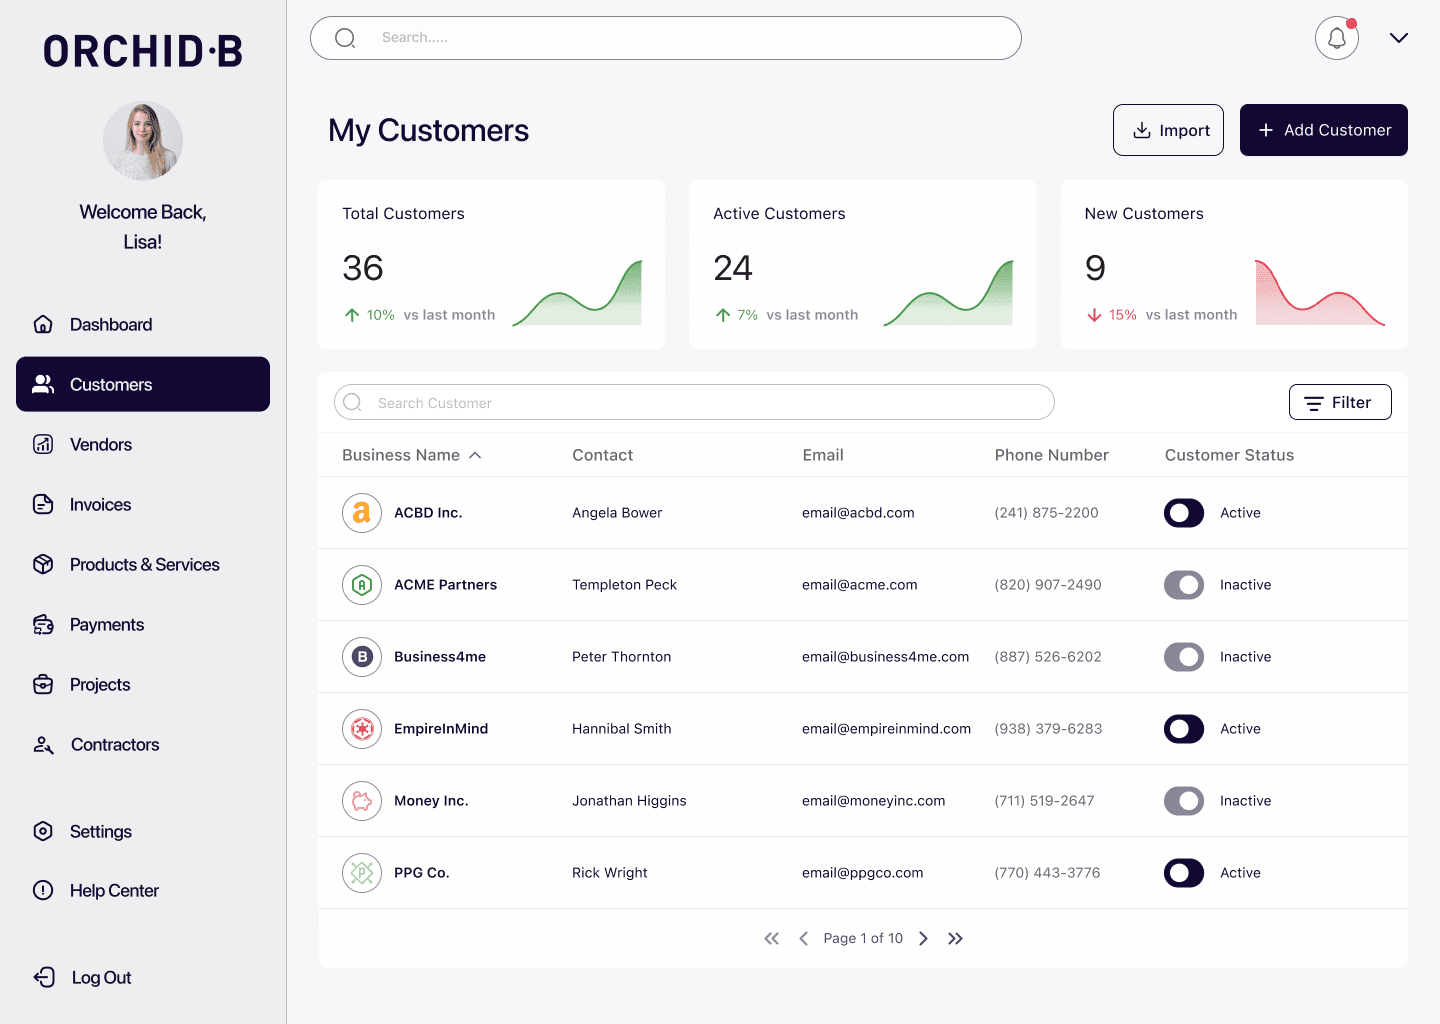This screenshot has width=1440, height=1024.
Task: Click the Invoices document icon
Action: pyautogui.click(x=43, y=504)
